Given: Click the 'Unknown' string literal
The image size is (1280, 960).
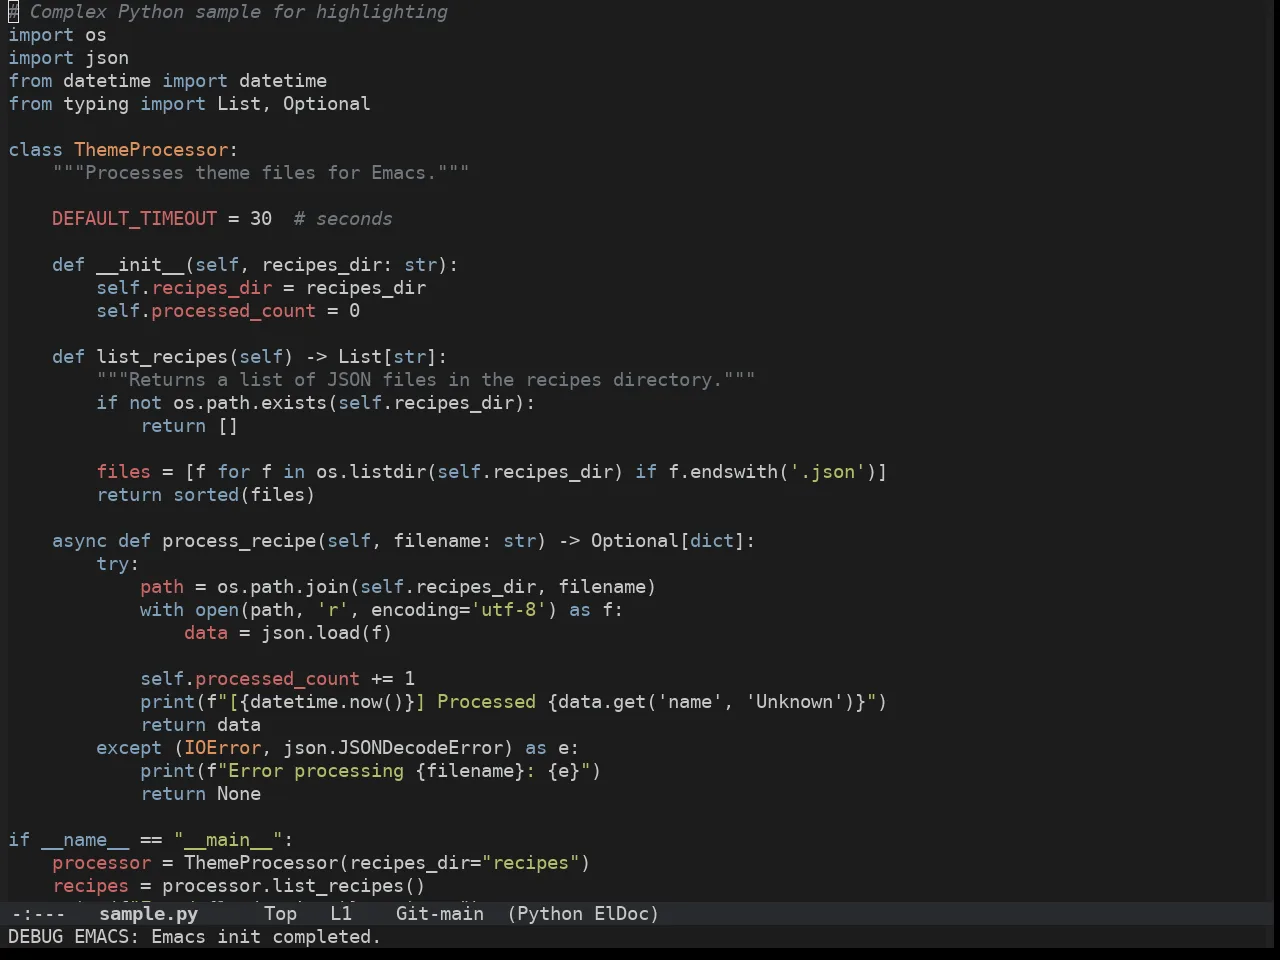Looking at the screenshot, I should (794, 702).
